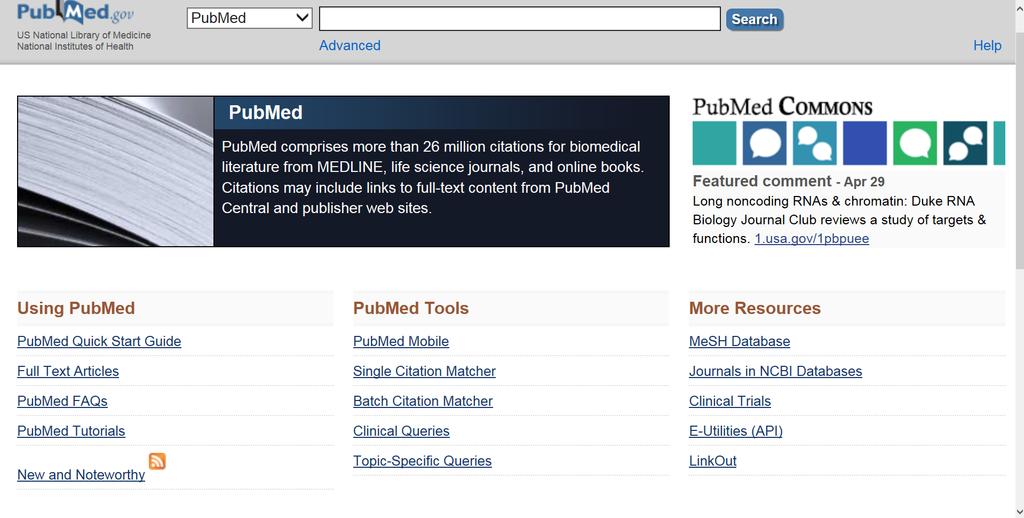This screenshot has width=1024, height=518.
Task: Click the PubMed.gov logo
Action: tap(76, 12)
